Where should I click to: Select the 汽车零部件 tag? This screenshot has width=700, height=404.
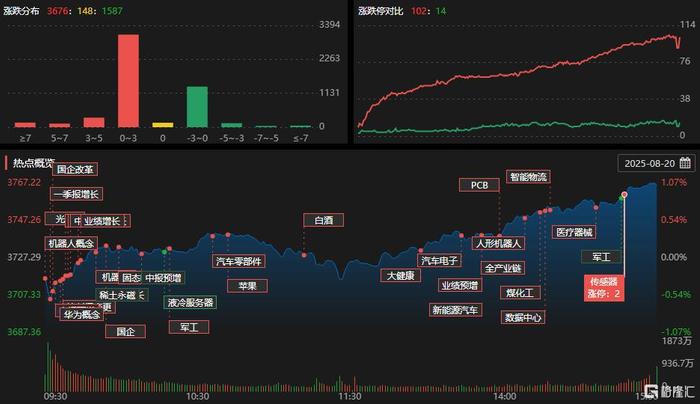click(x=238, y=261)
